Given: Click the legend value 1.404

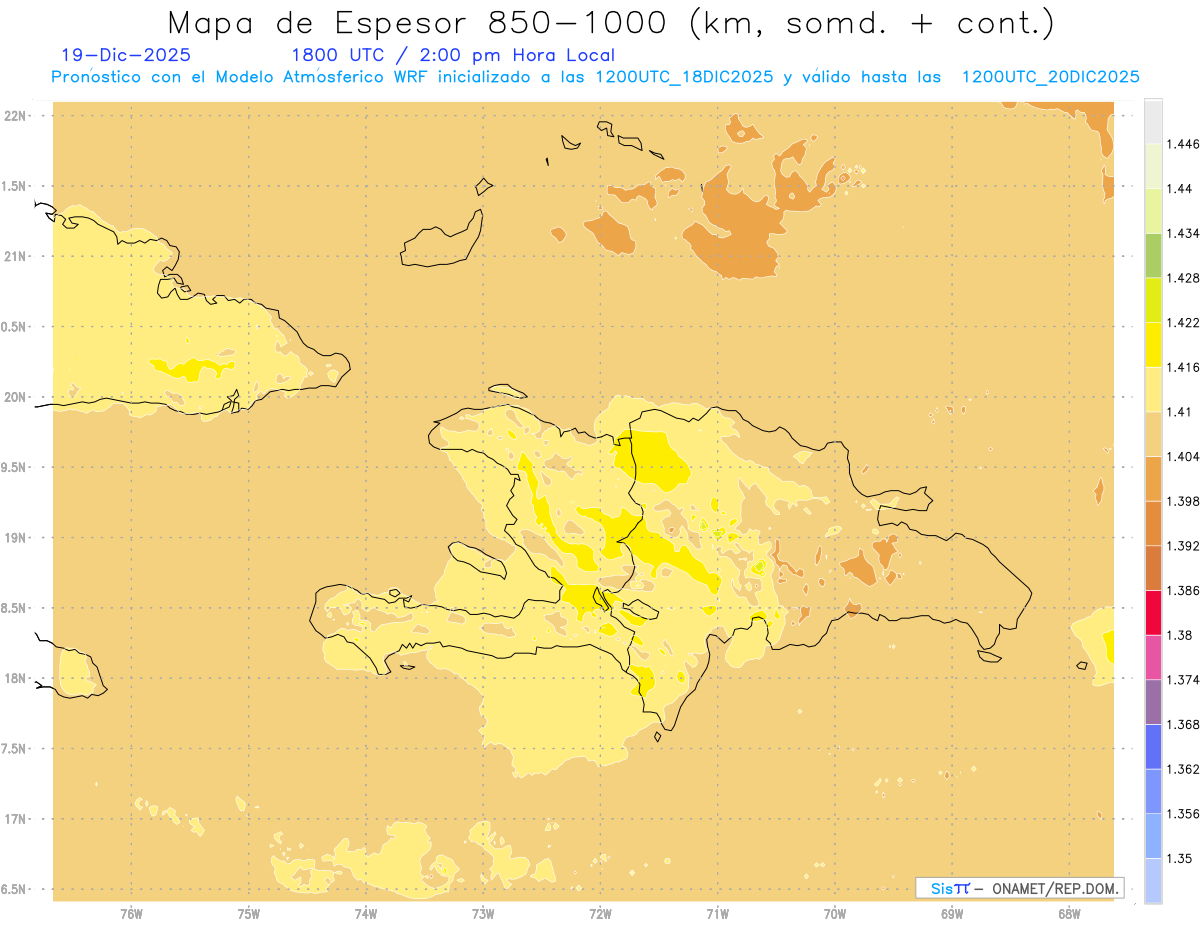Looking at the screenshot, I should tap(1183, 456).
